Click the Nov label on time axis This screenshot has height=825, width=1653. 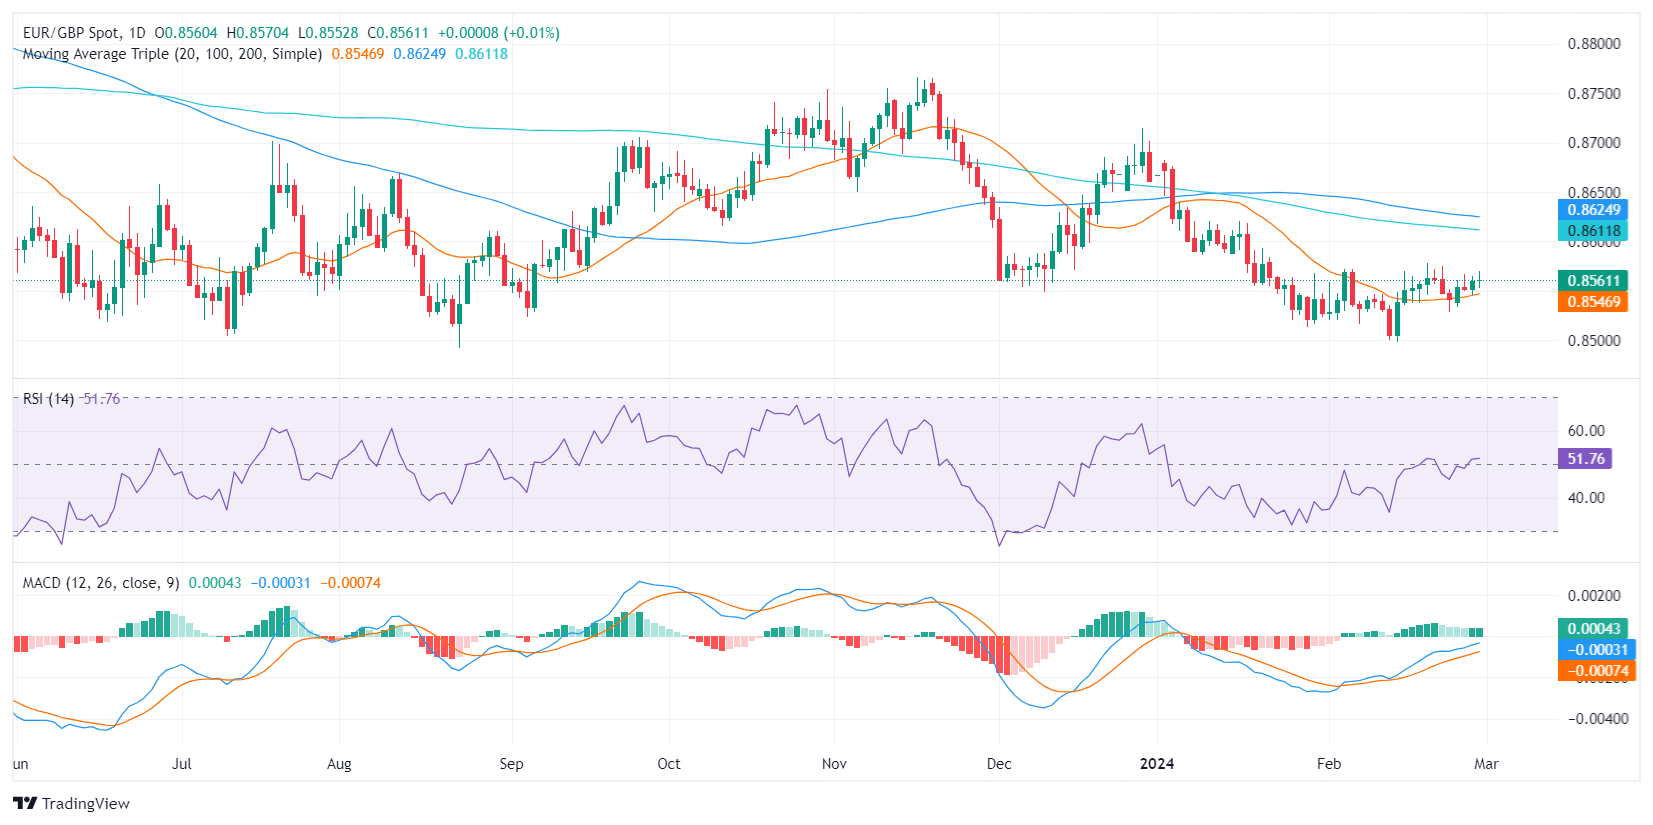pyautogui.click(x=834, y=764)
